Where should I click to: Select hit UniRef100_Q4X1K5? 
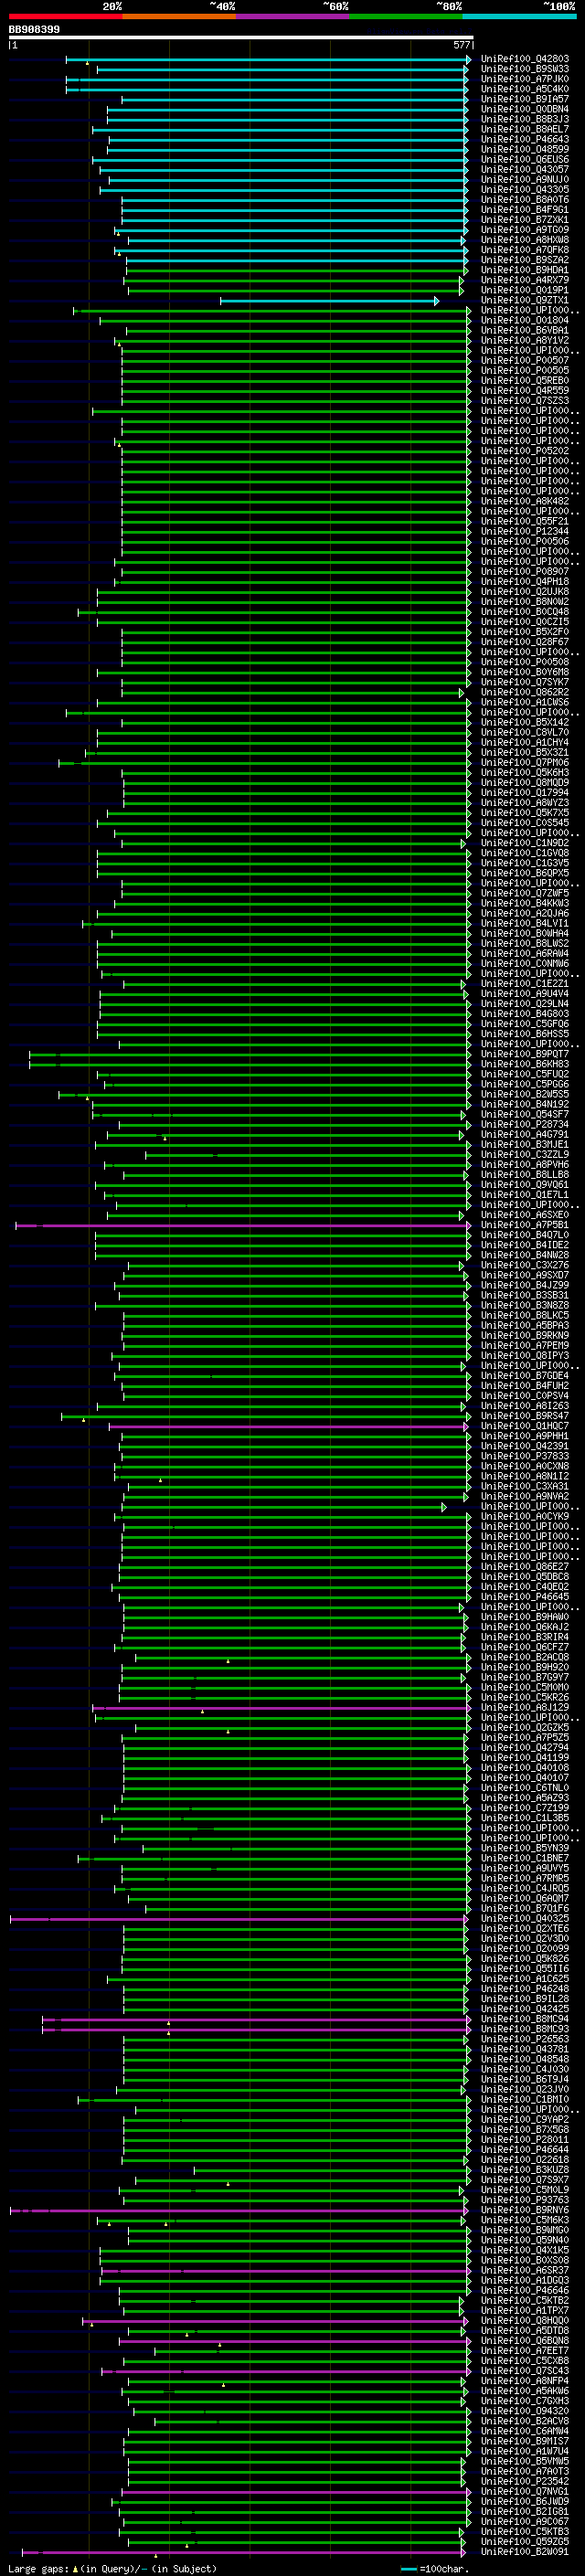point(525,2250)
